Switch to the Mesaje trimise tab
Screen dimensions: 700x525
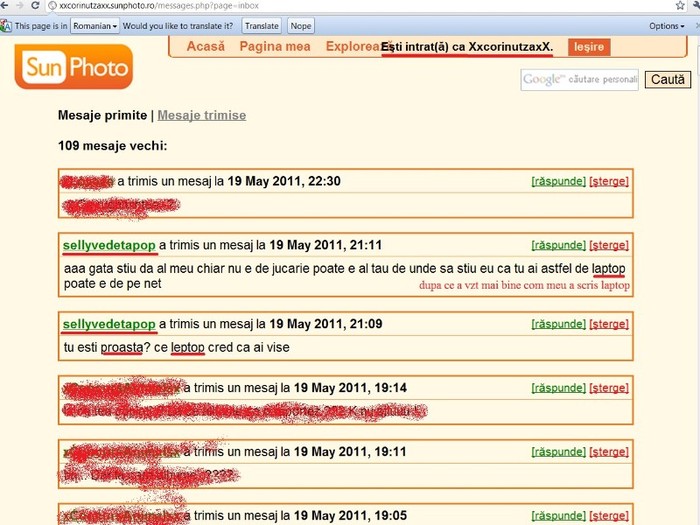[x=201, y=115]
